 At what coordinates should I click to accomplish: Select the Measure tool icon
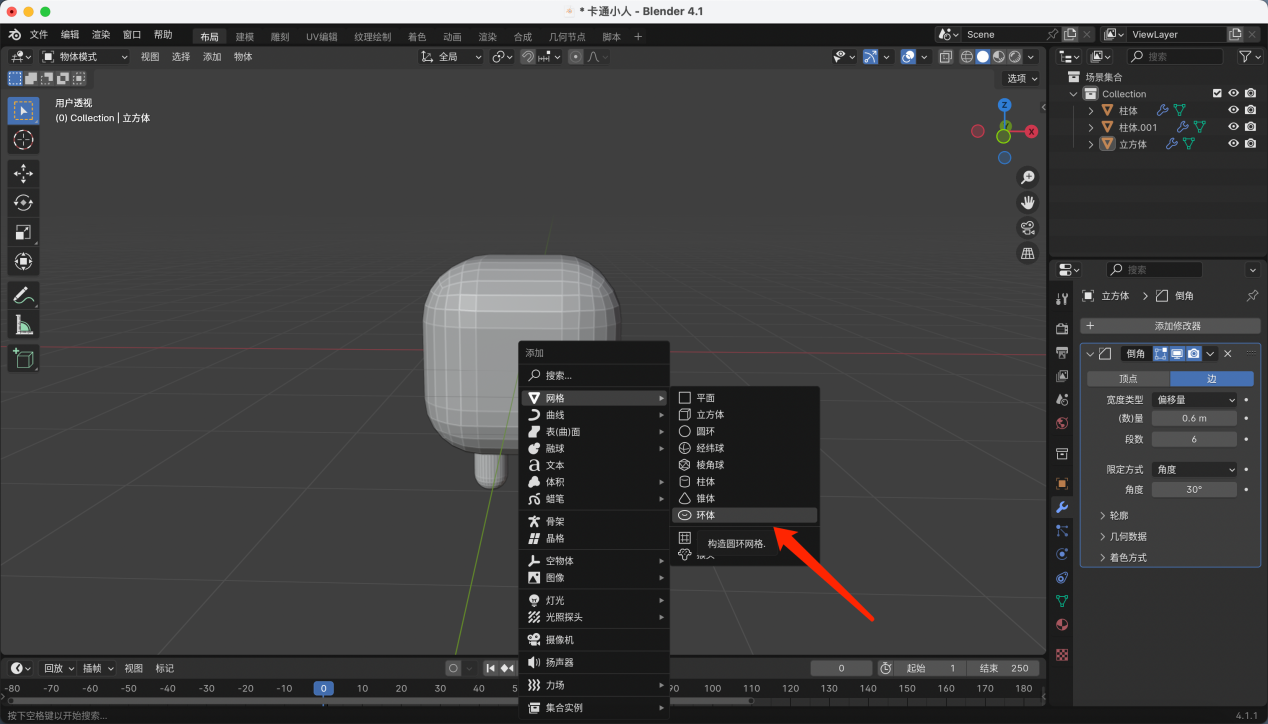(x=24, y=325)
